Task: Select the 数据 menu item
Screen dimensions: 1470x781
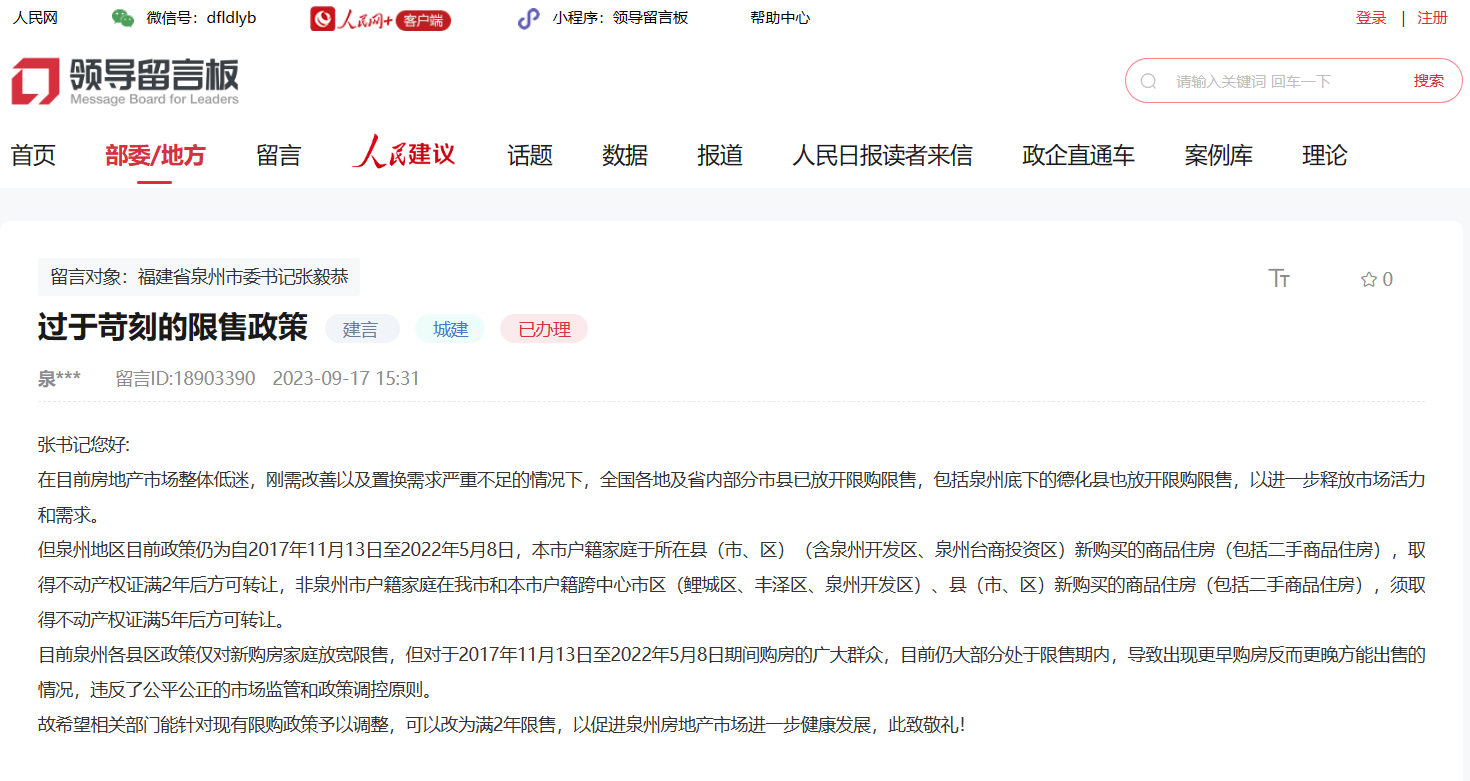Action: coord(624,155)
